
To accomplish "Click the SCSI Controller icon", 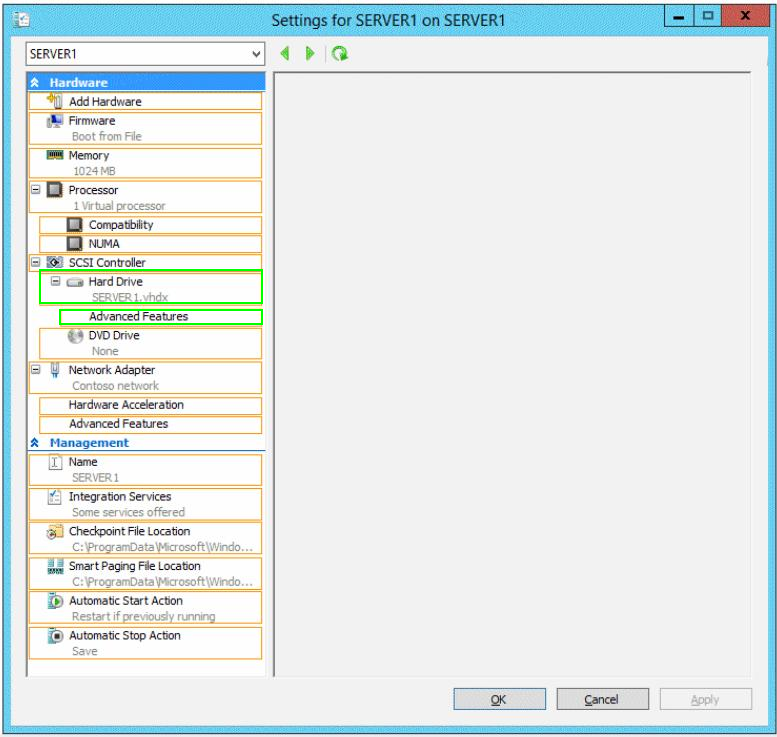I will click(55, 262).
